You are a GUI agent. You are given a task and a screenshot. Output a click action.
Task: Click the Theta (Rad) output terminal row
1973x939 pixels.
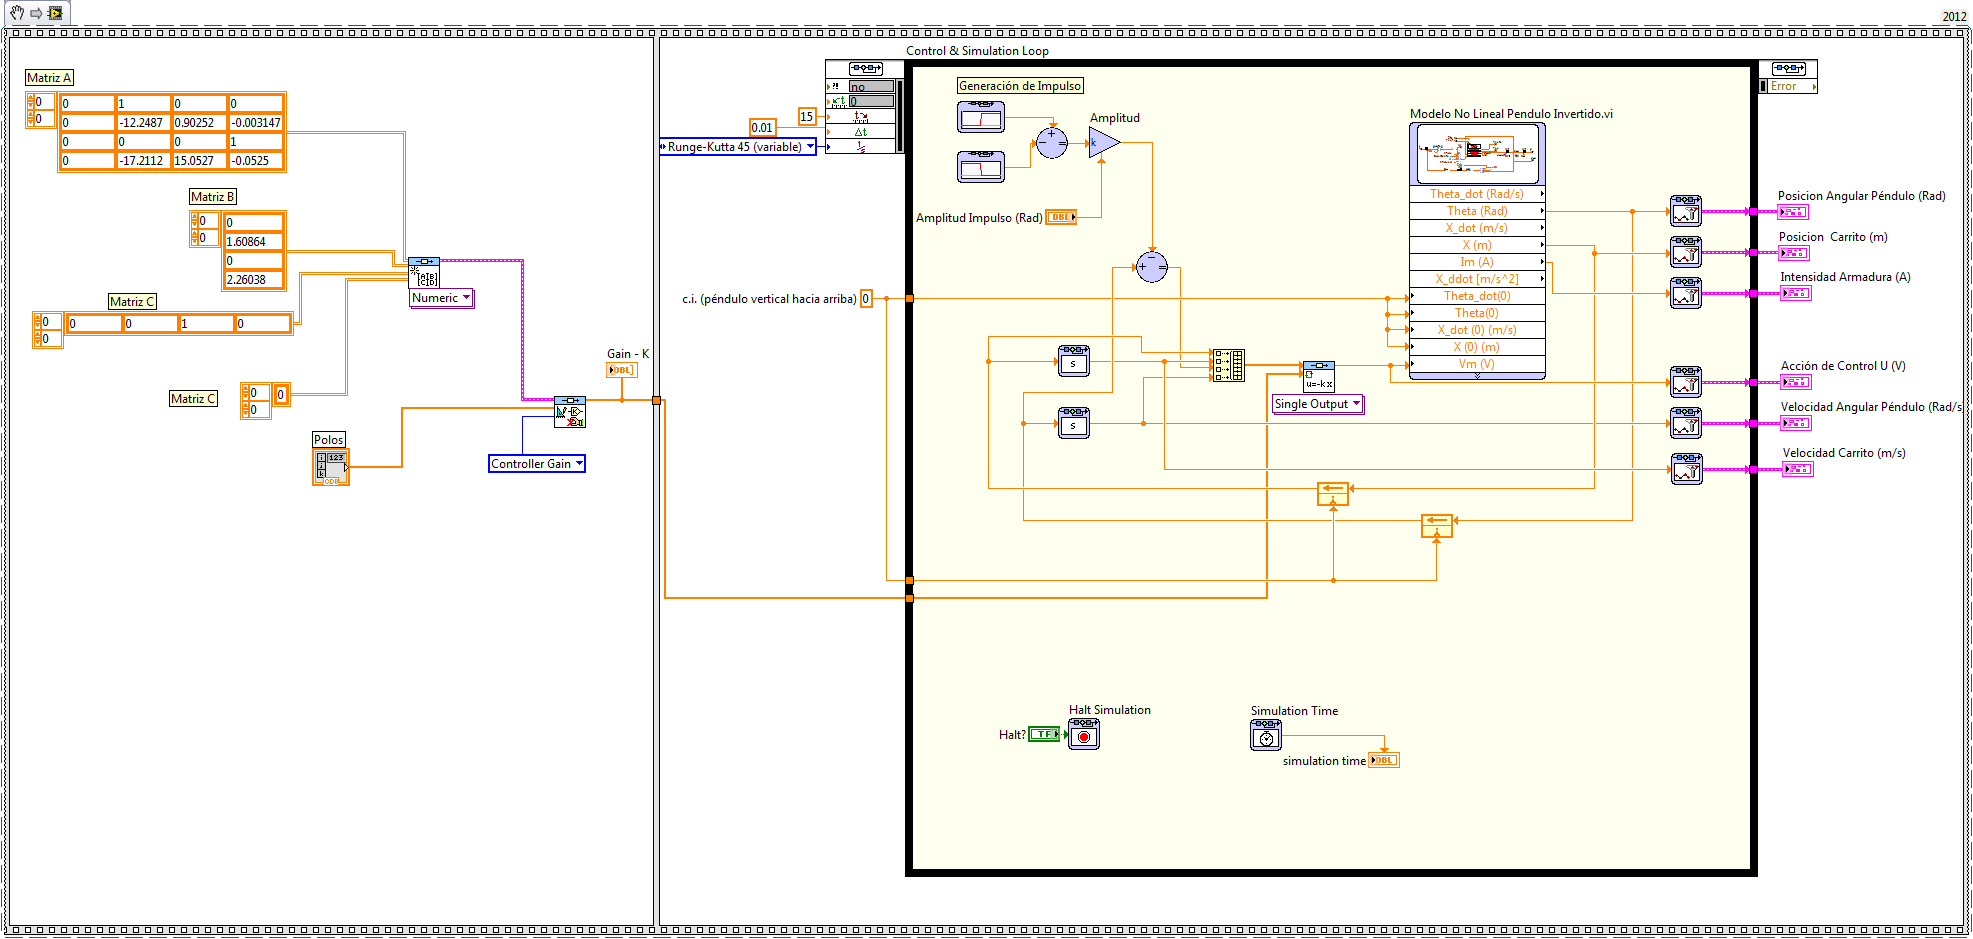coord(1477,211)
